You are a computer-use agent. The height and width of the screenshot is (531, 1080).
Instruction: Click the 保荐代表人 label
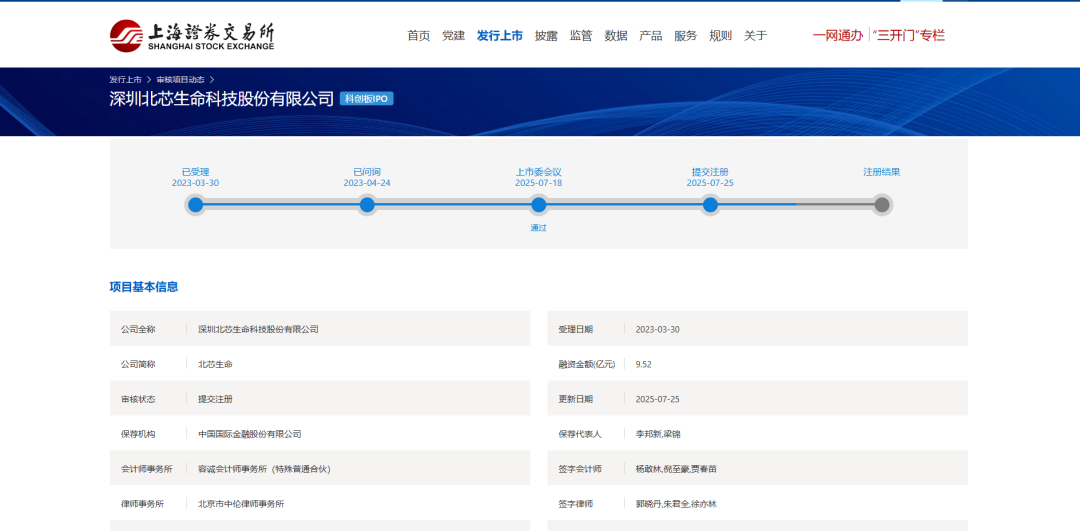(x=580, y=435)
